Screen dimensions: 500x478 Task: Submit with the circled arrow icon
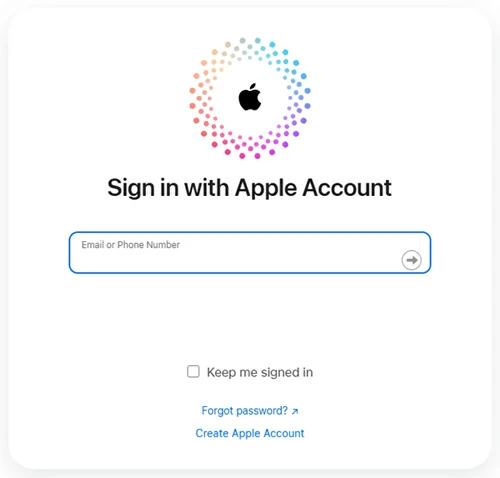(411, 260)
